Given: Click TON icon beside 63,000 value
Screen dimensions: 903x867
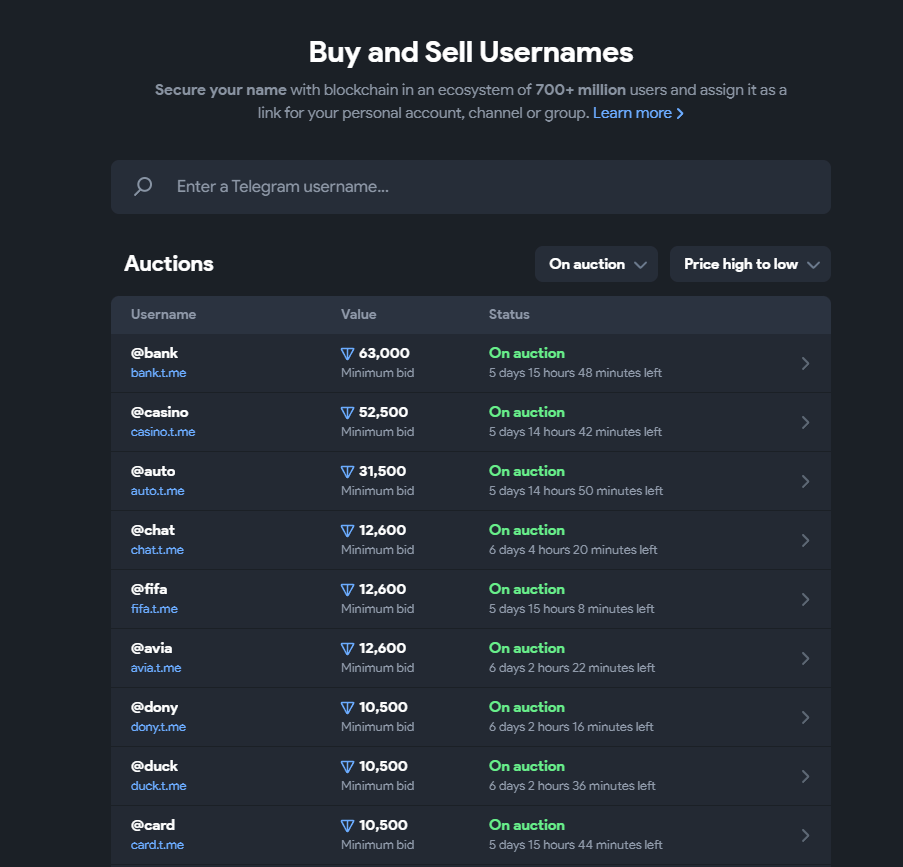Looking at the screenshot, I should pos(348,354).
